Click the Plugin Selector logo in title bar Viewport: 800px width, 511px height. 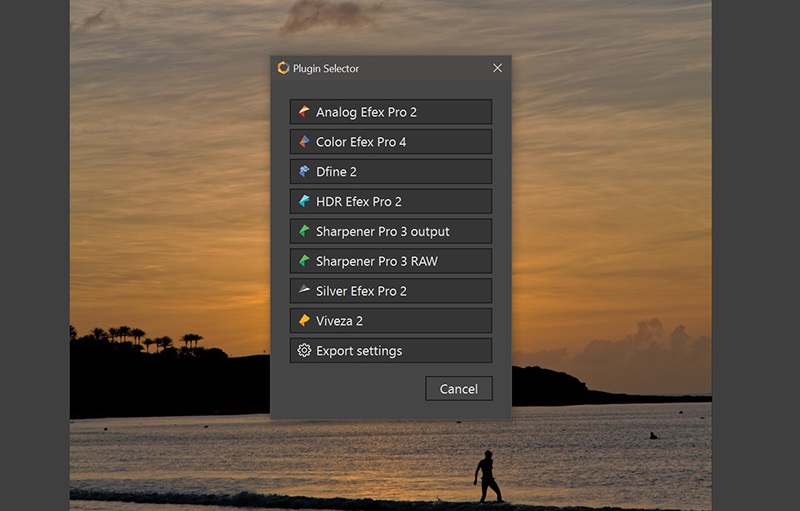[283, 68]
